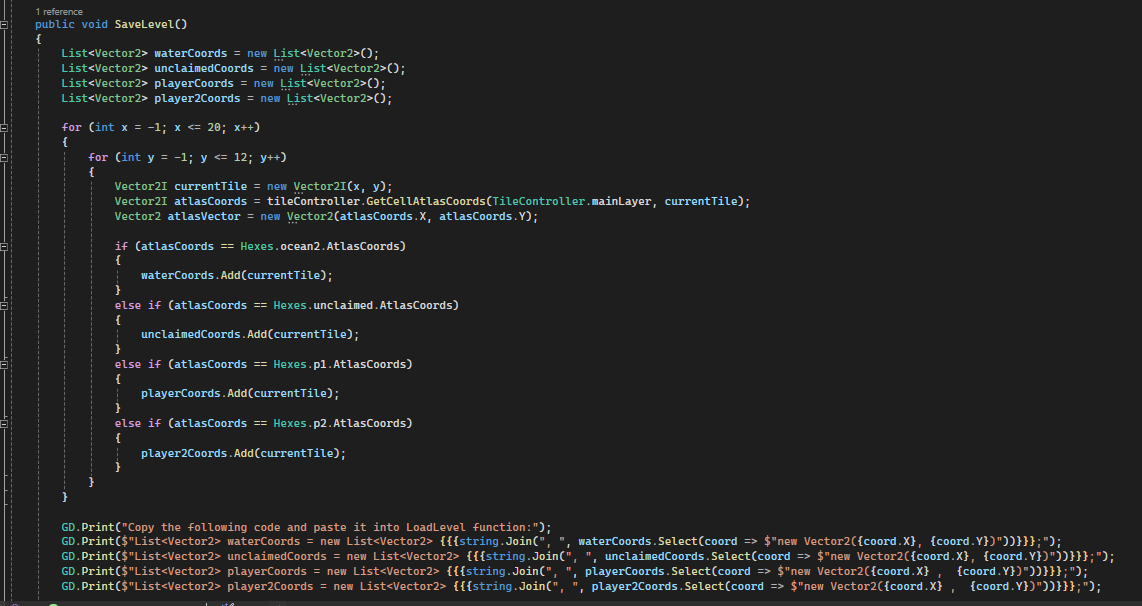The width and height of the screenshot is (1142, 606).
Task: Open the "1 reference" CodeLens link
Action: pos(59,11)
